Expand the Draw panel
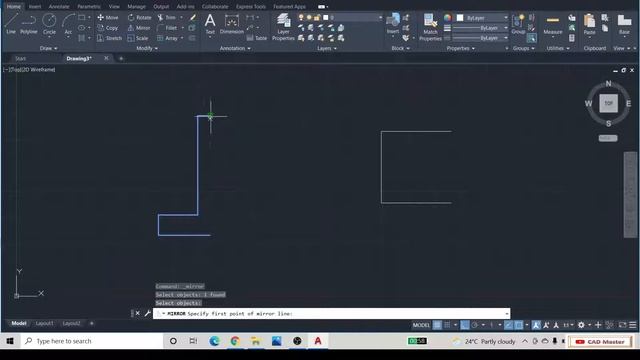This screenshot has width=640, height=360. pyautogui.click(x=49, y=48)
